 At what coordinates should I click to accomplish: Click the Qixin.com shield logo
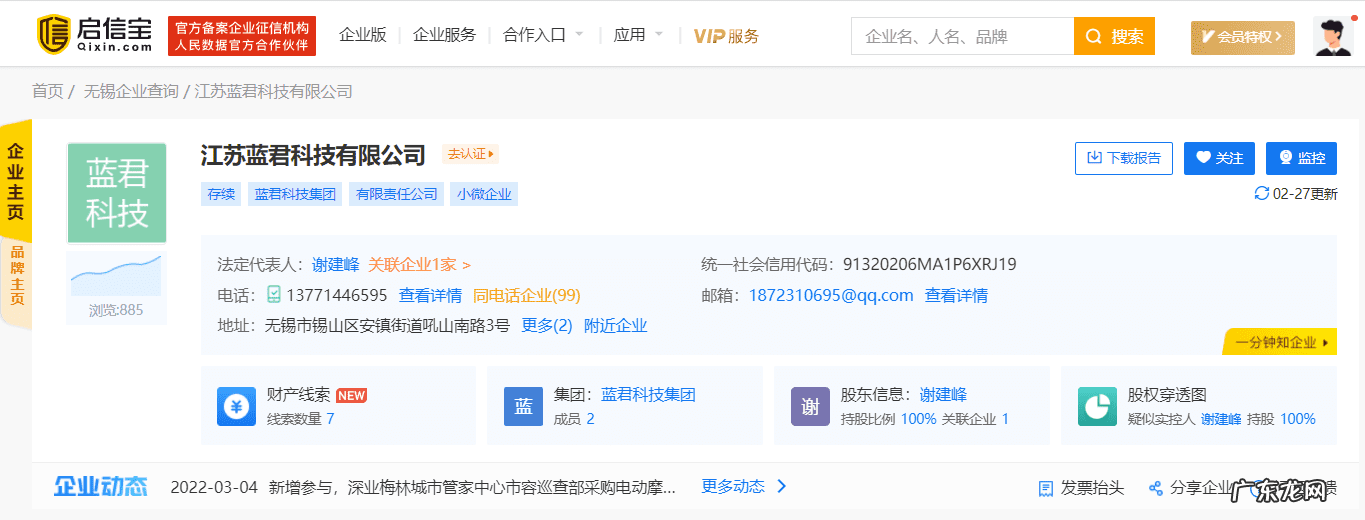tap(52, 35)
